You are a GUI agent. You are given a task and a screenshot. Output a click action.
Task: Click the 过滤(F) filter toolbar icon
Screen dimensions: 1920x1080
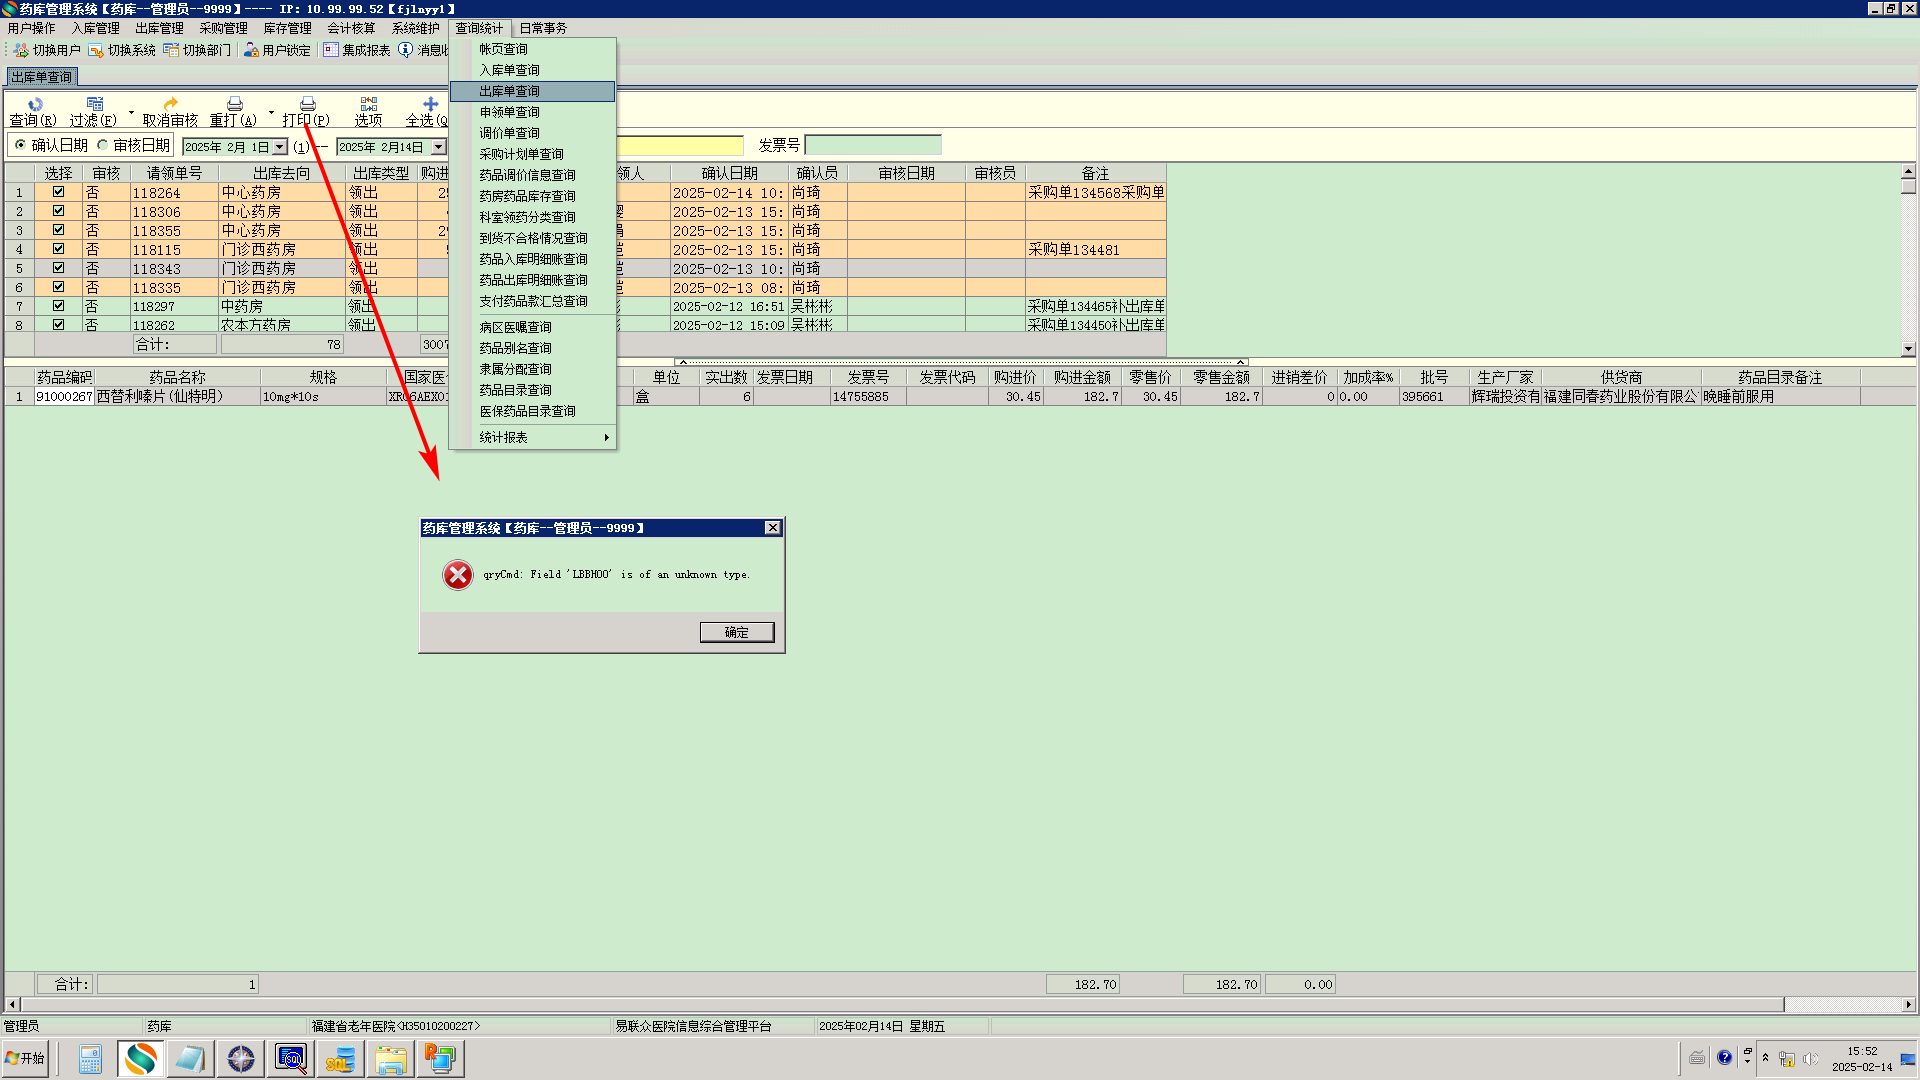[95, 104]
